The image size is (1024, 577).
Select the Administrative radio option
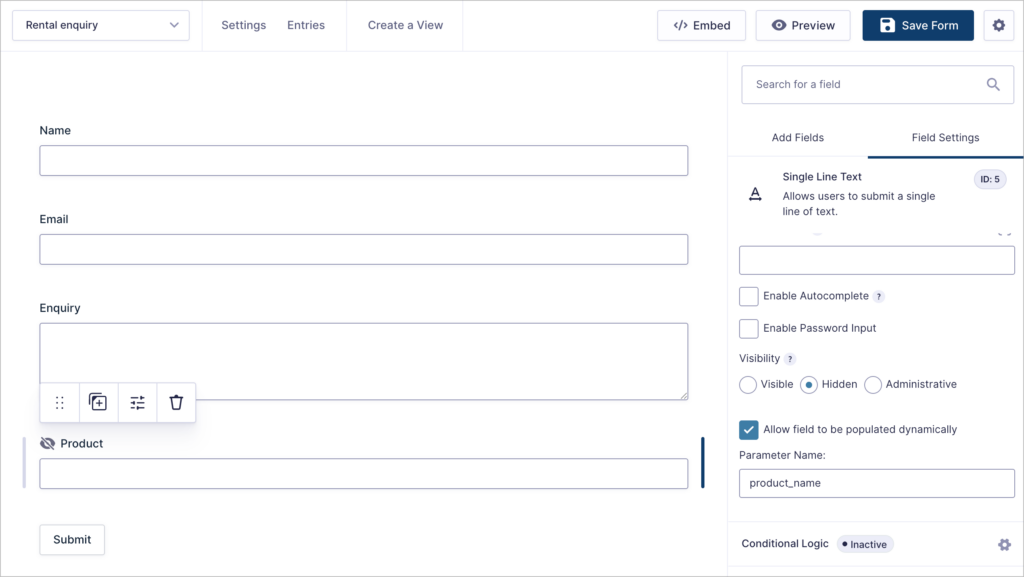(872, 385)
